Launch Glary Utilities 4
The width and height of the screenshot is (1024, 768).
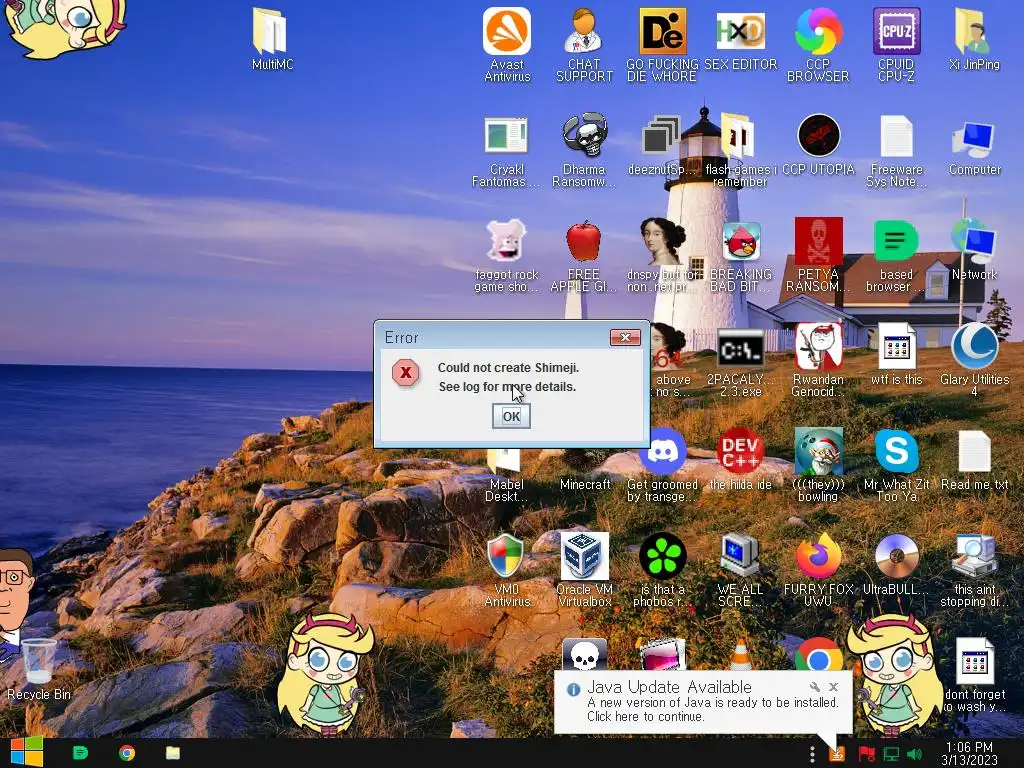coord(974,361)
